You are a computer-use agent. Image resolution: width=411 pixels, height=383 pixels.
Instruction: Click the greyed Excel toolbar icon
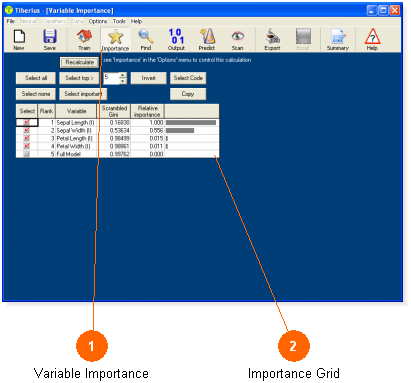click(303, 36)
